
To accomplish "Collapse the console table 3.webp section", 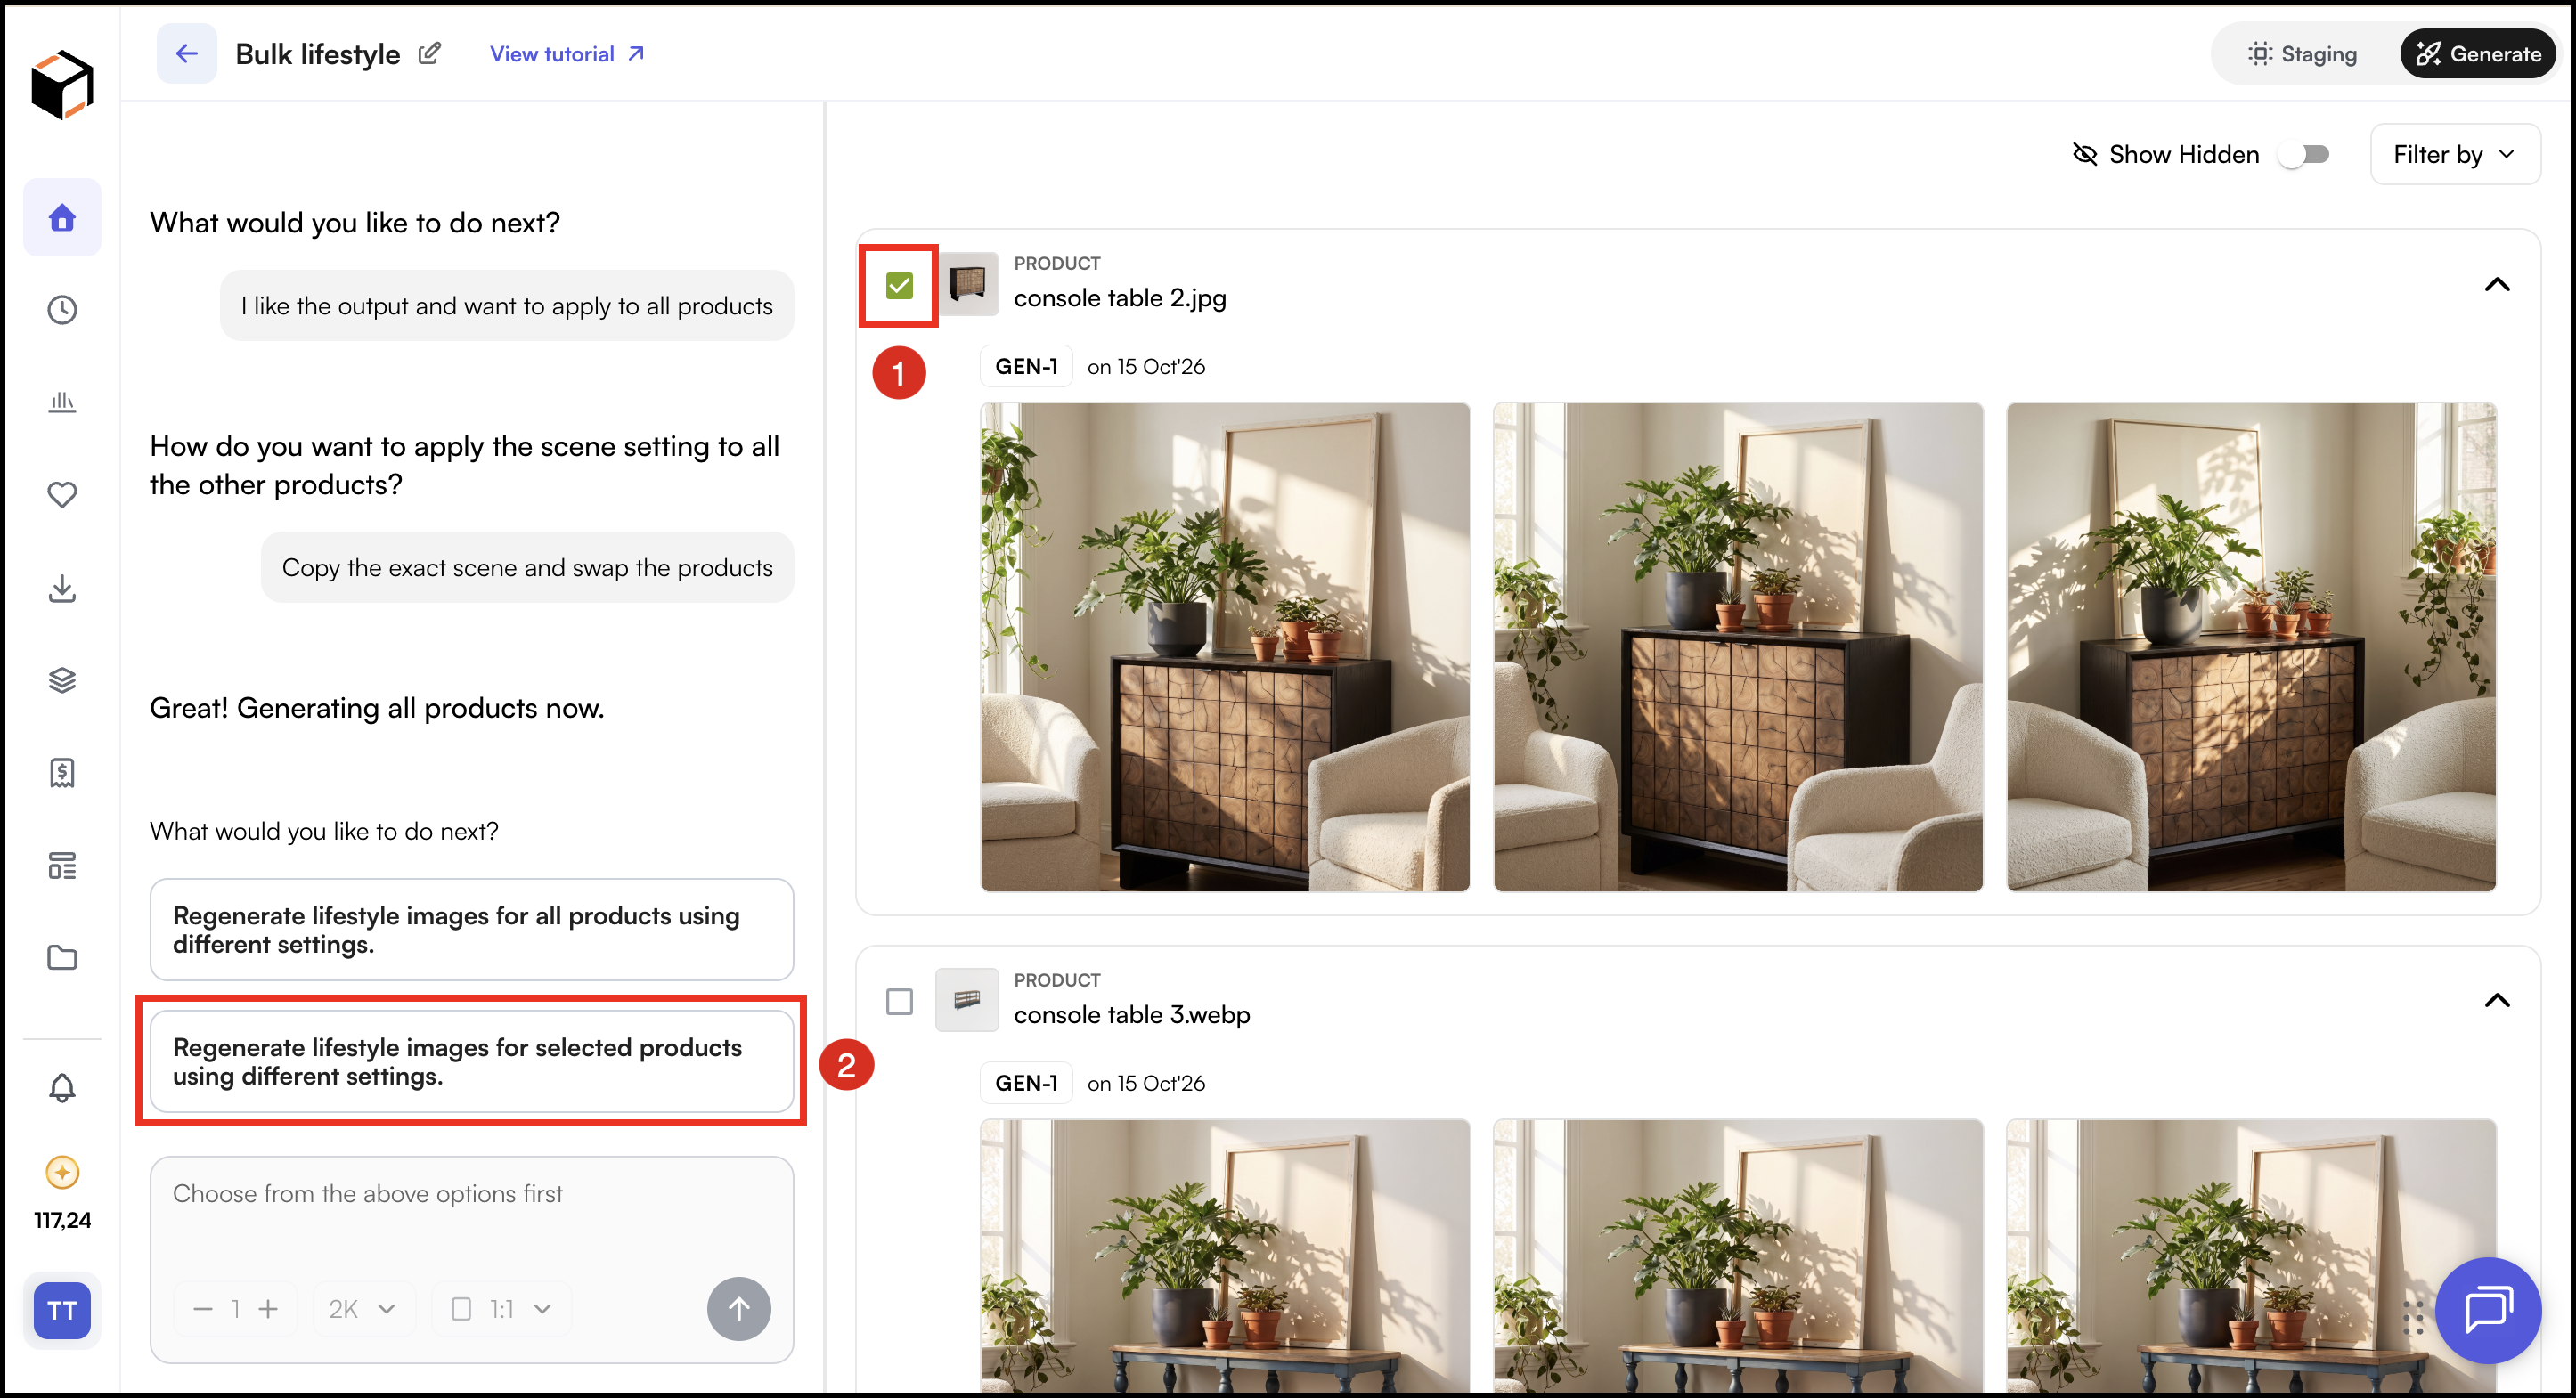I will click(x=2496, y=1001).
